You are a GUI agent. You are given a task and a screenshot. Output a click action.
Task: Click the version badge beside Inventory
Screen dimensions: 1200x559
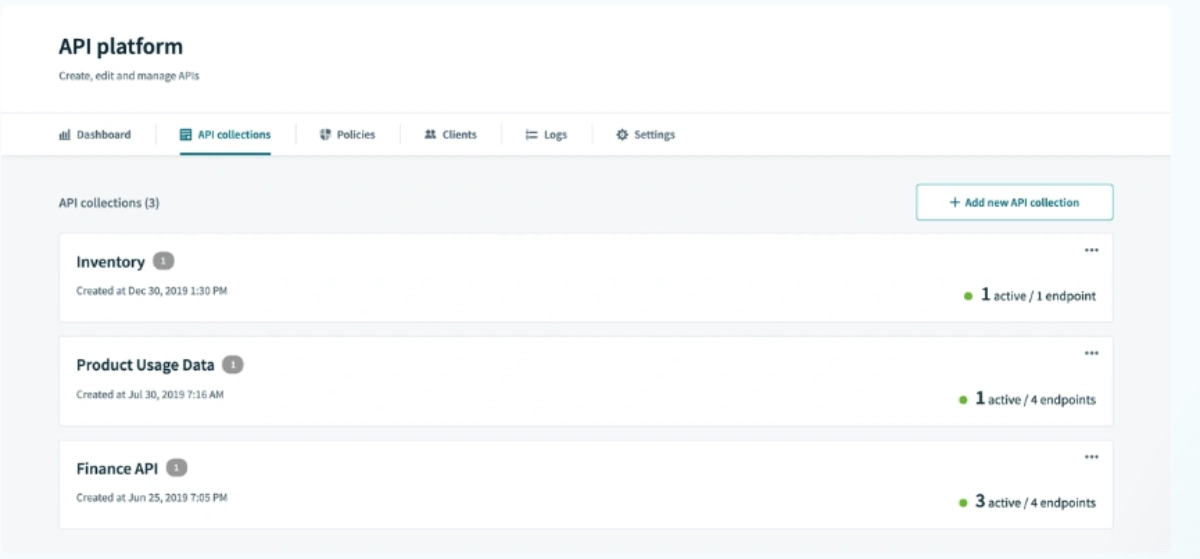coord(164,262)
